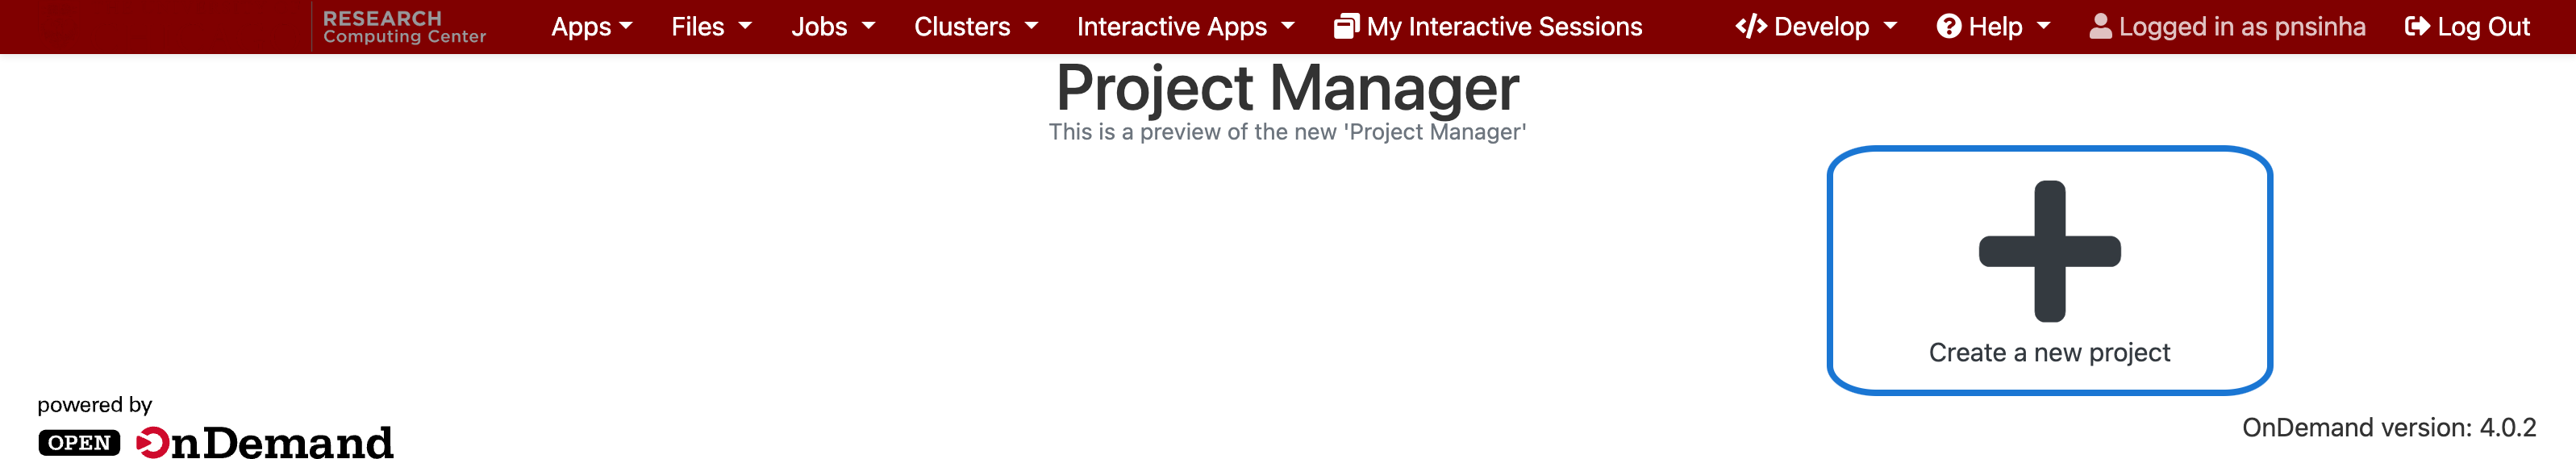This screenshot has height=459, width=2576.
Task: Click the large plus icon
Action: click(x=2049, y=251)
